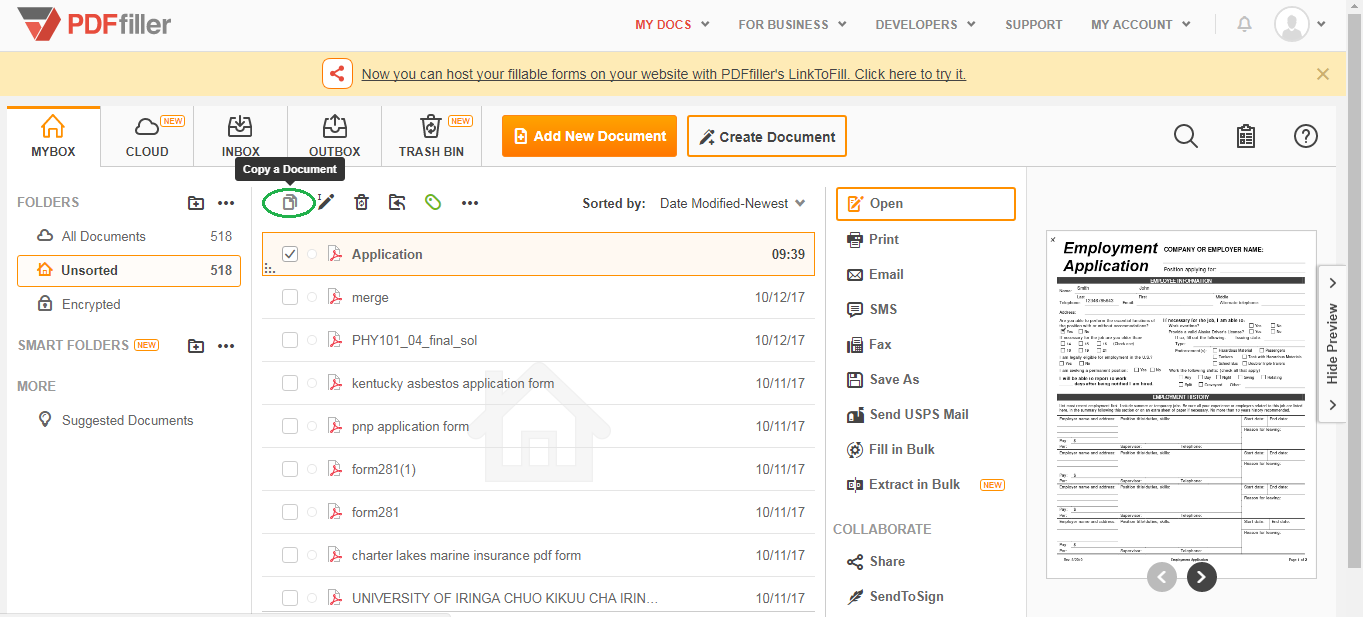Click the LinkToFill banner link

click(x=664, y=74)
